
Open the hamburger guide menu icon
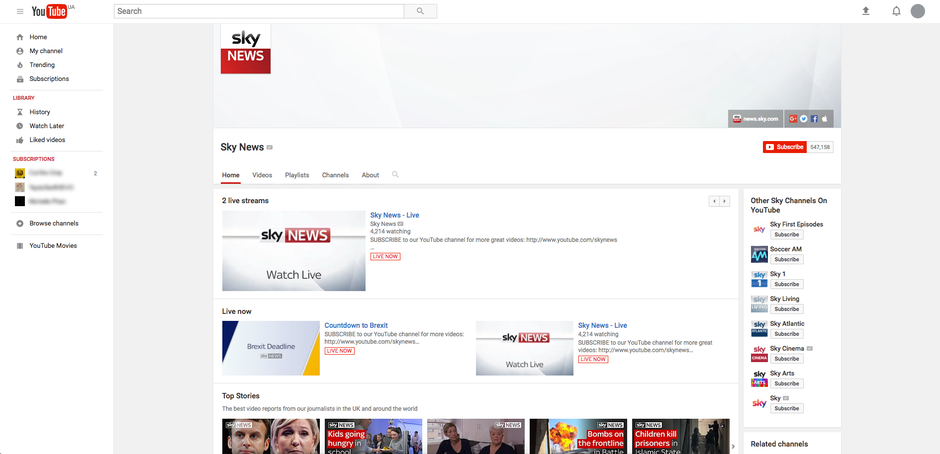pyautogui.click(x=20, y=11)
